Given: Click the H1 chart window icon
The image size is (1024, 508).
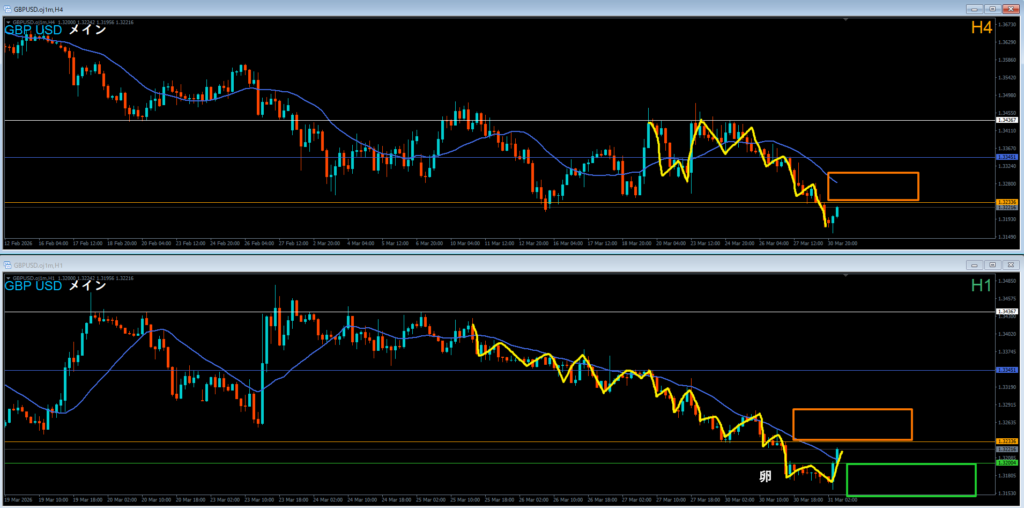Looking at the screenshot, I should (x=7, y=265).
